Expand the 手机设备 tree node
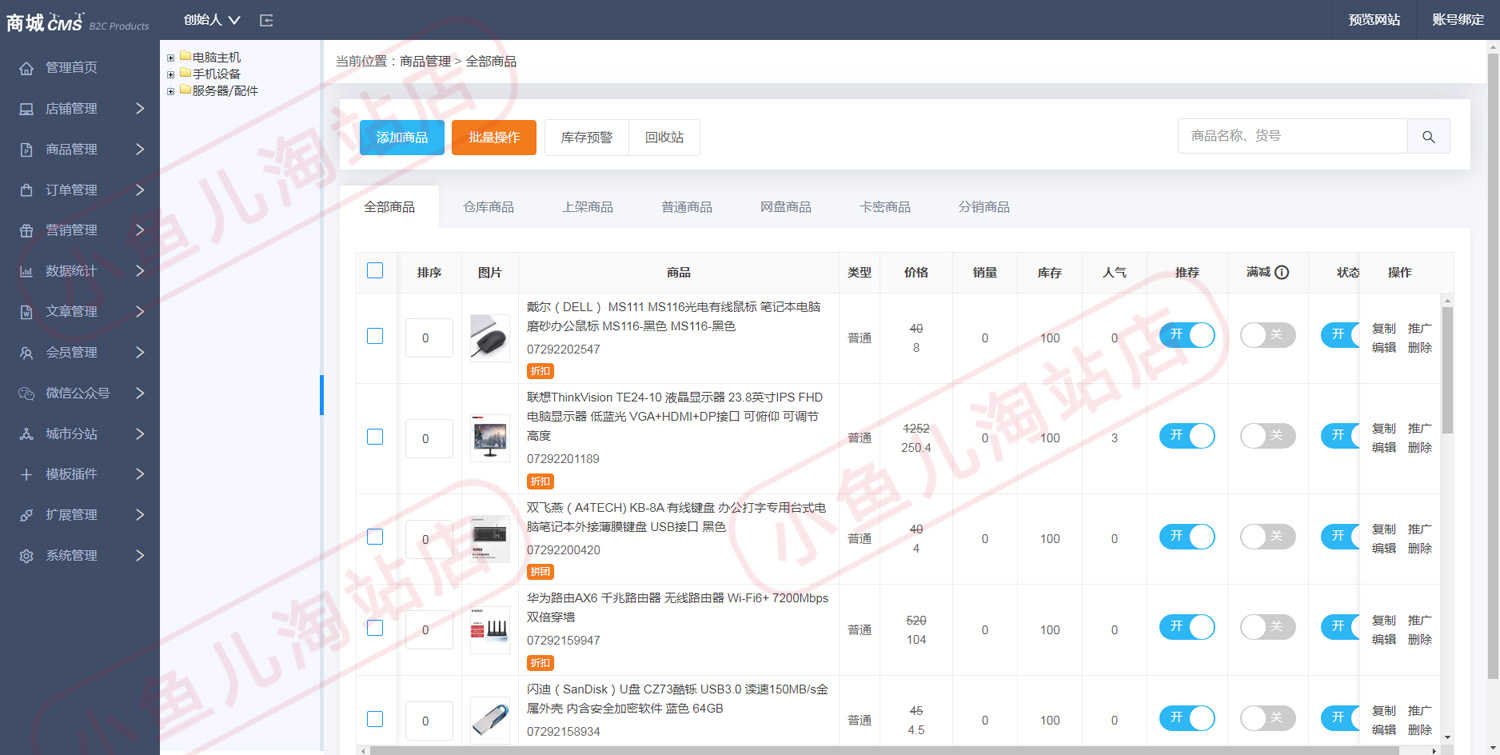 point(171,74)
